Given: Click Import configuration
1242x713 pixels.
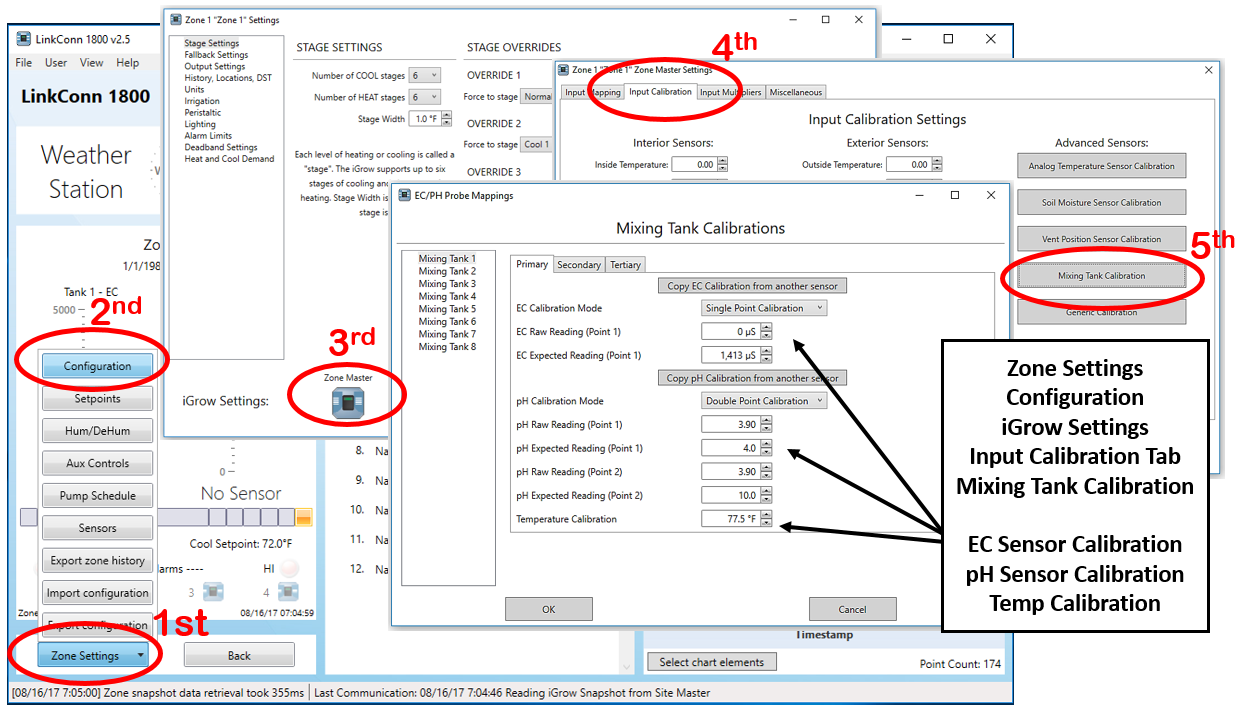Looking at the screenshot, I should (97, 593).
